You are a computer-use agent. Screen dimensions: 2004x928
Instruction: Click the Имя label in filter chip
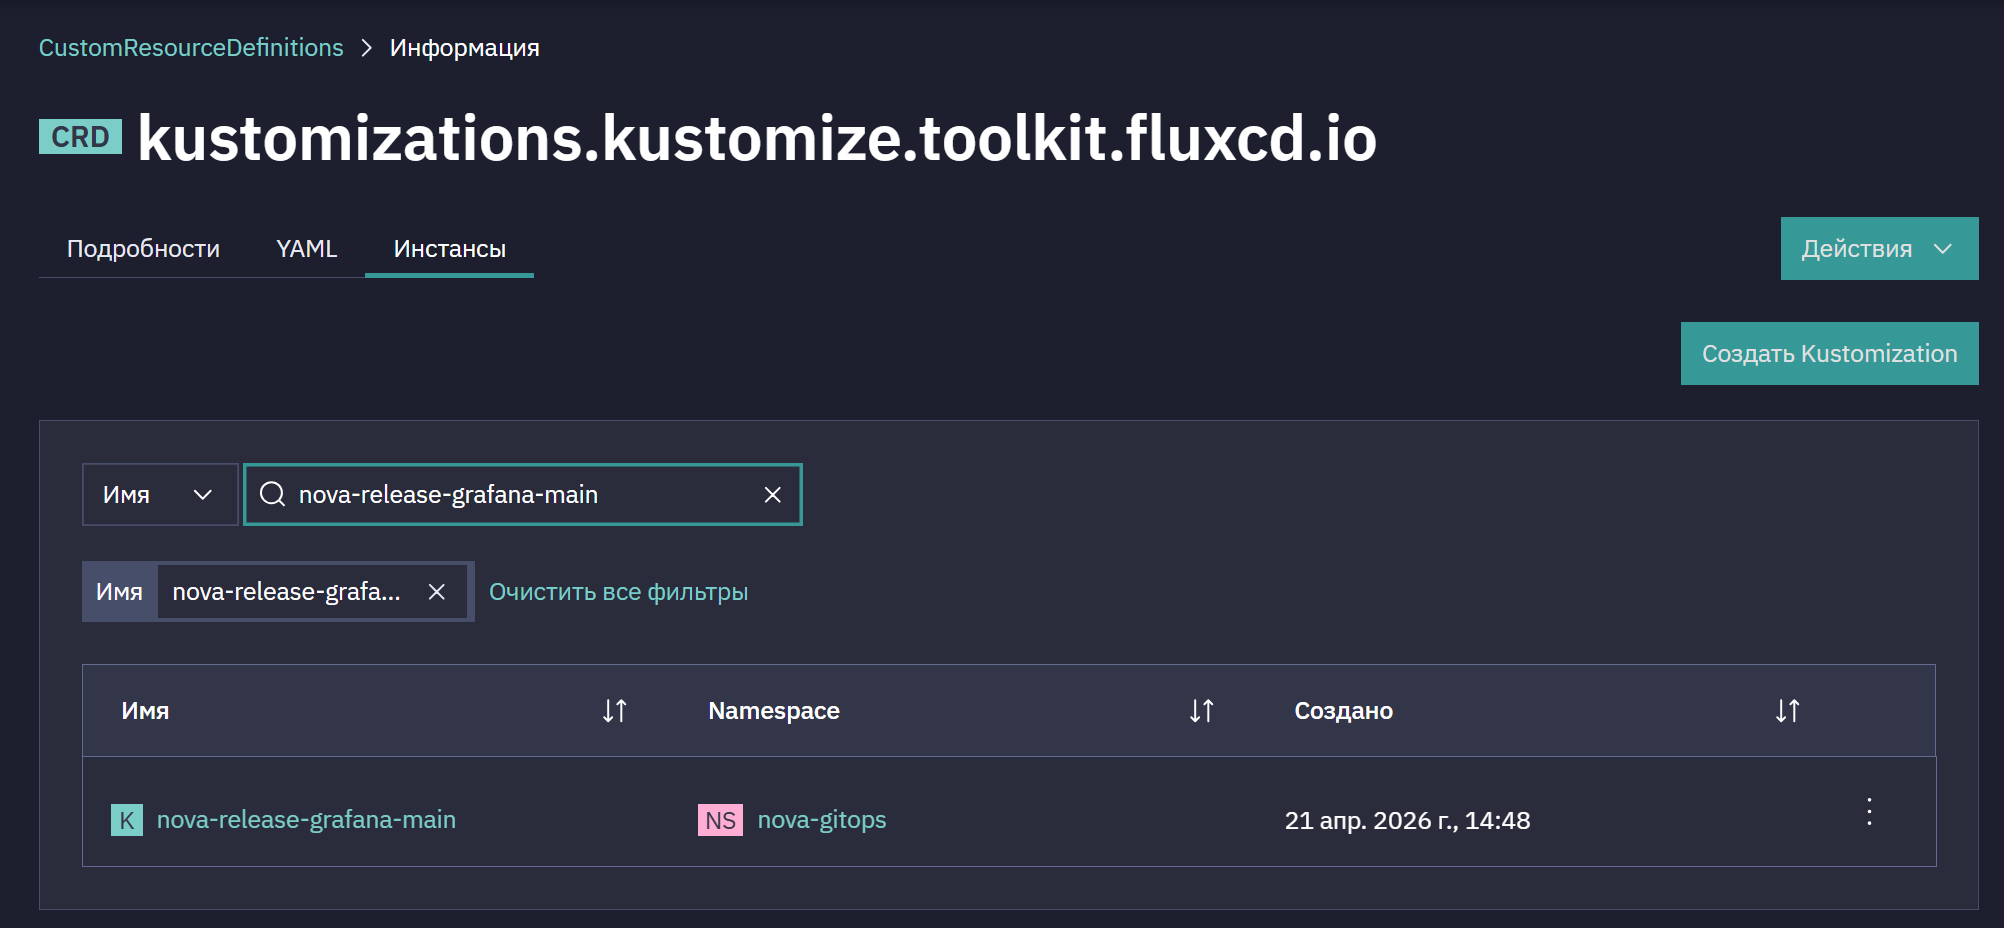119,592
